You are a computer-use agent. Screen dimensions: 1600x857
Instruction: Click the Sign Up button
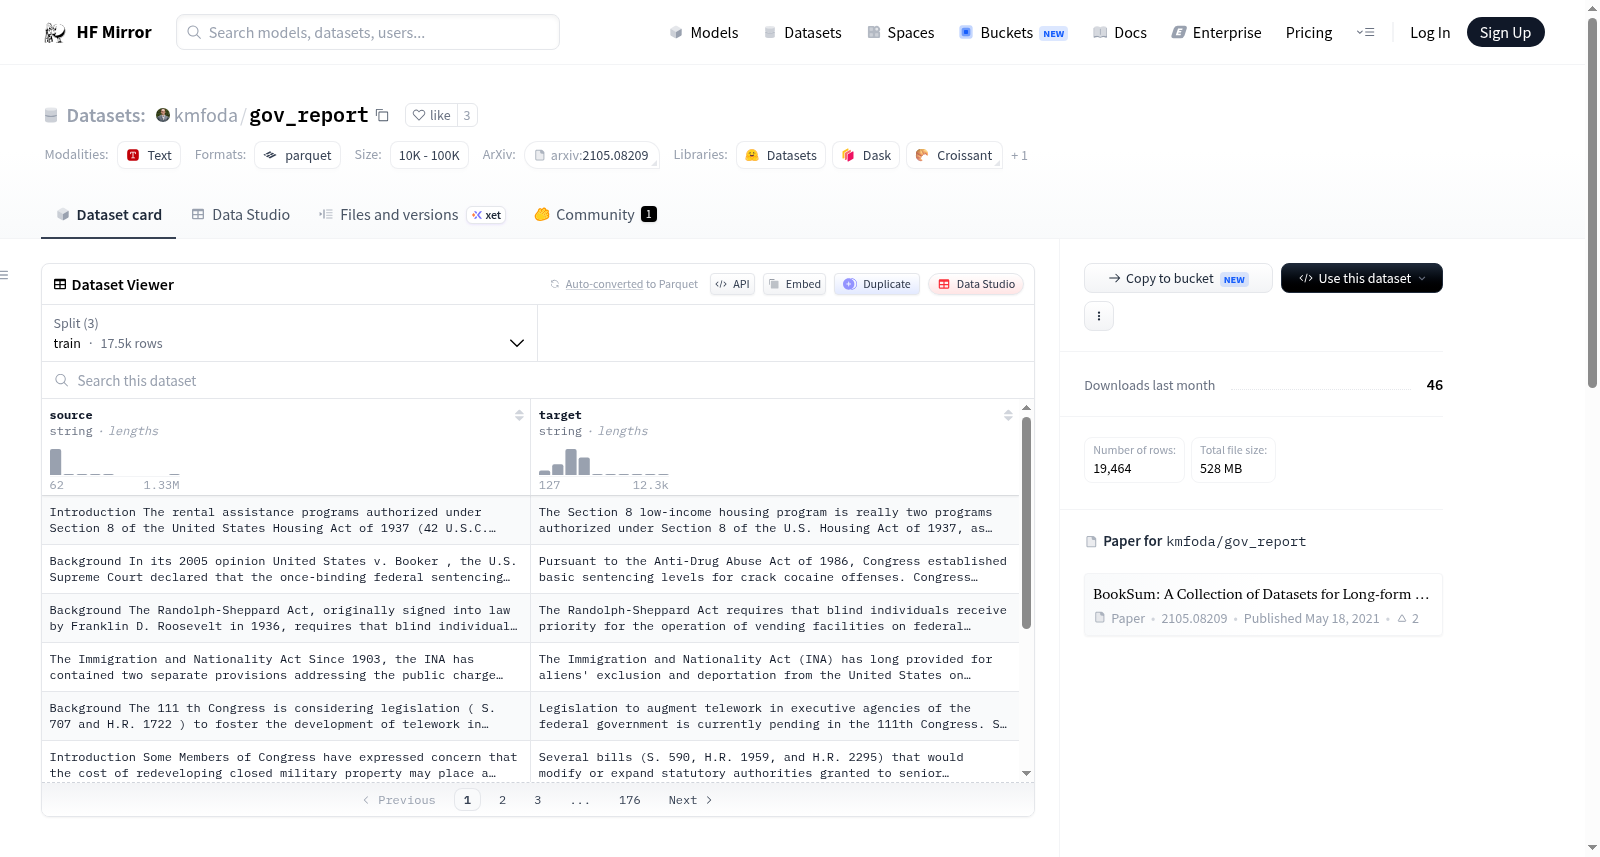click(x=1505, y=32)
